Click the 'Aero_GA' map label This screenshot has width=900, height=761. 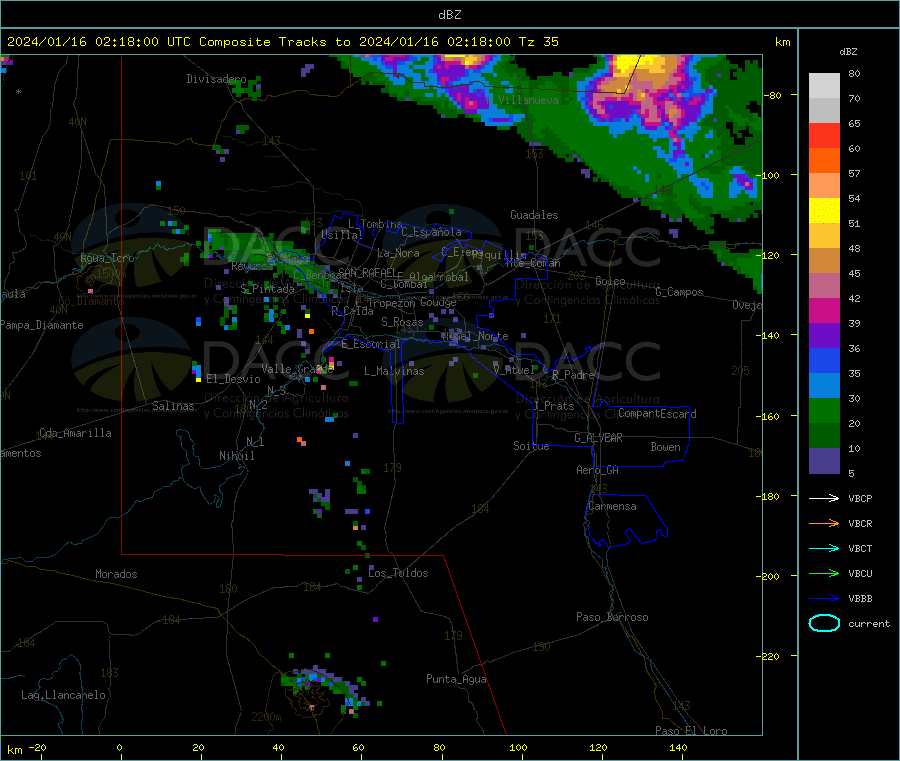click(x=598, y=471)
